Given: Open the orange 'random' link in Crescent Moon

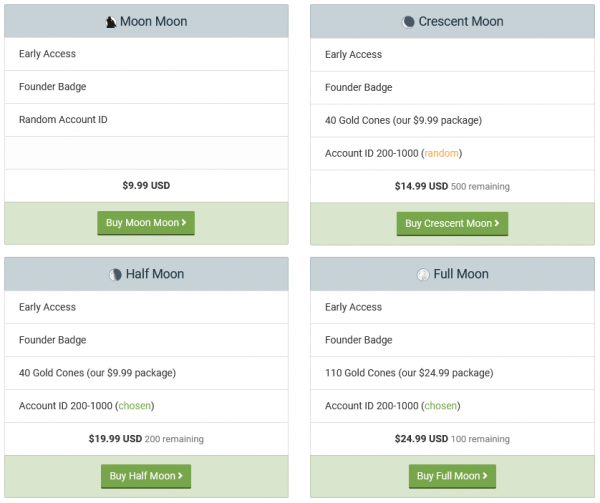Looking at the screenshot, I should 442,153.
